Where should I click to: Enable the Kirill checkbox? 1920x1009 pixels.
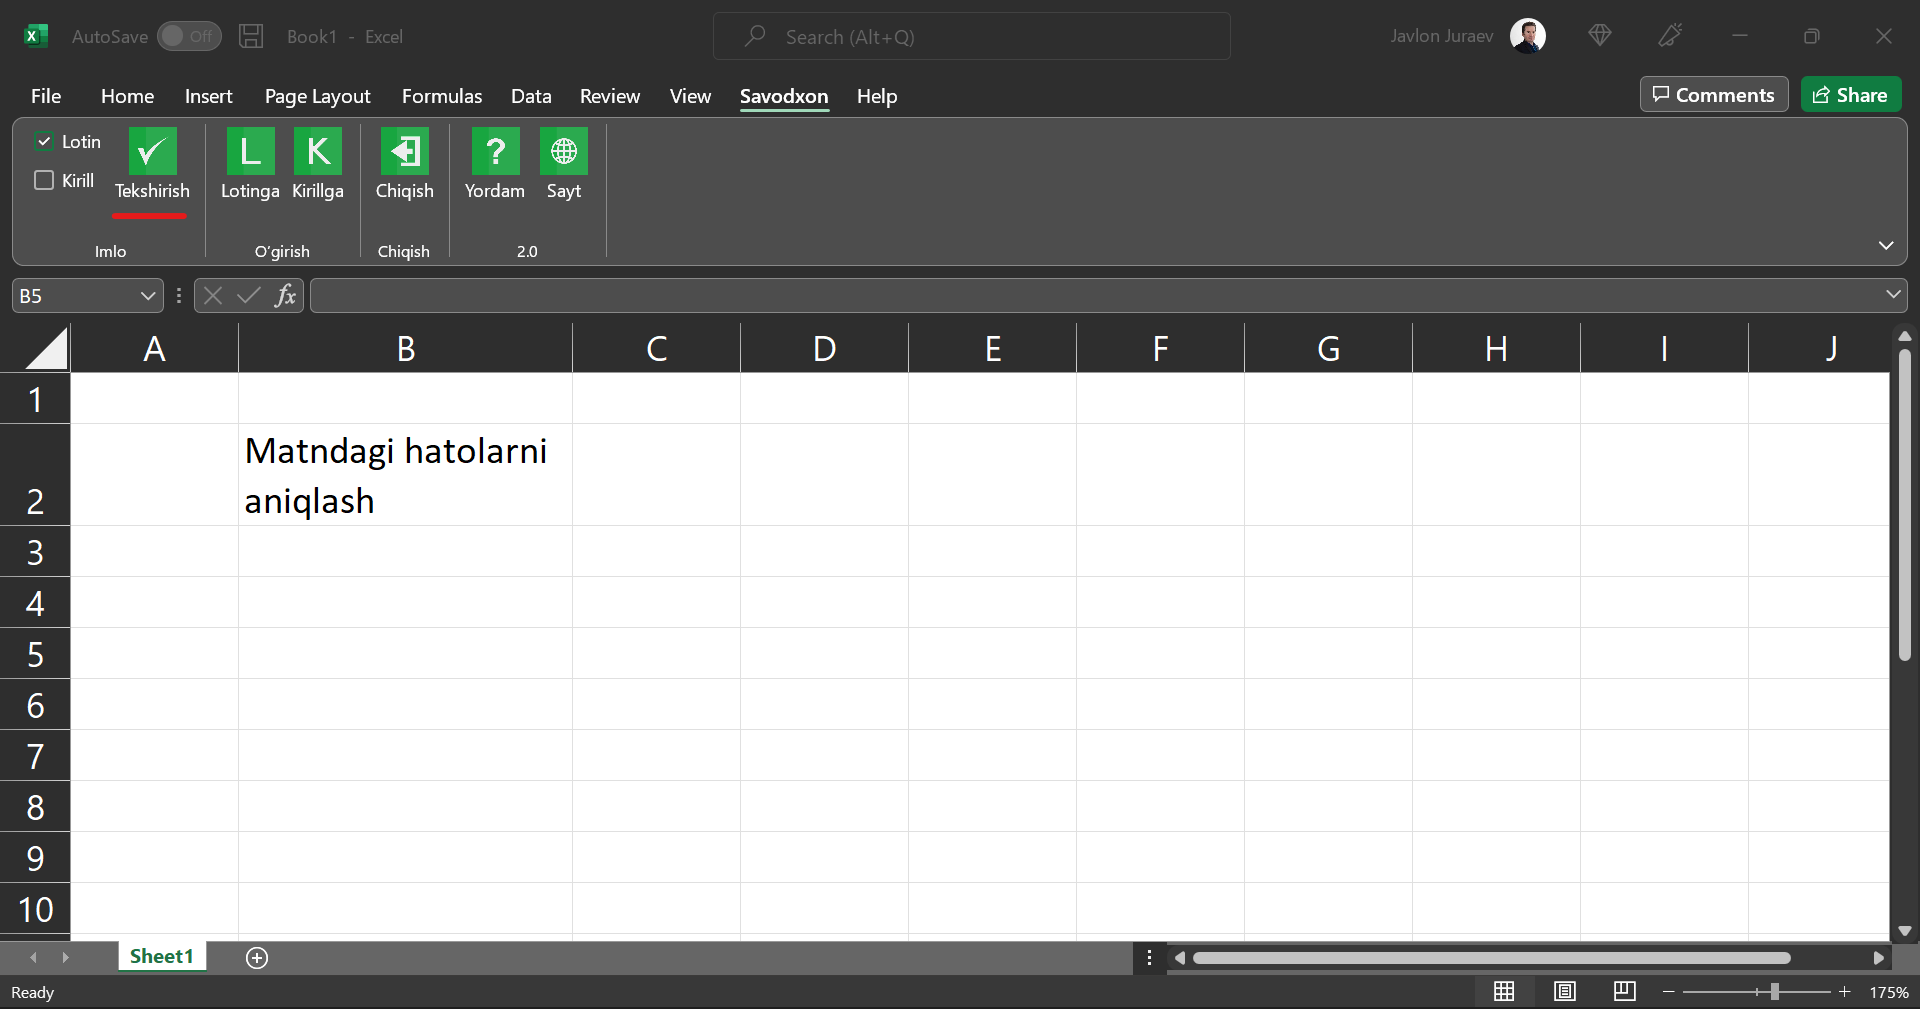click(44, 181)
